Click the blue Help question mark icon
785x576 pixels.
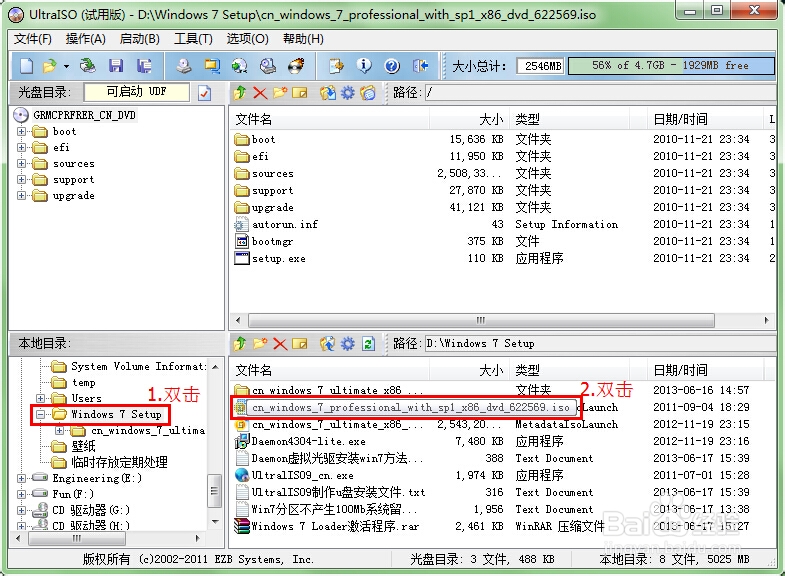tap(392, 66)
